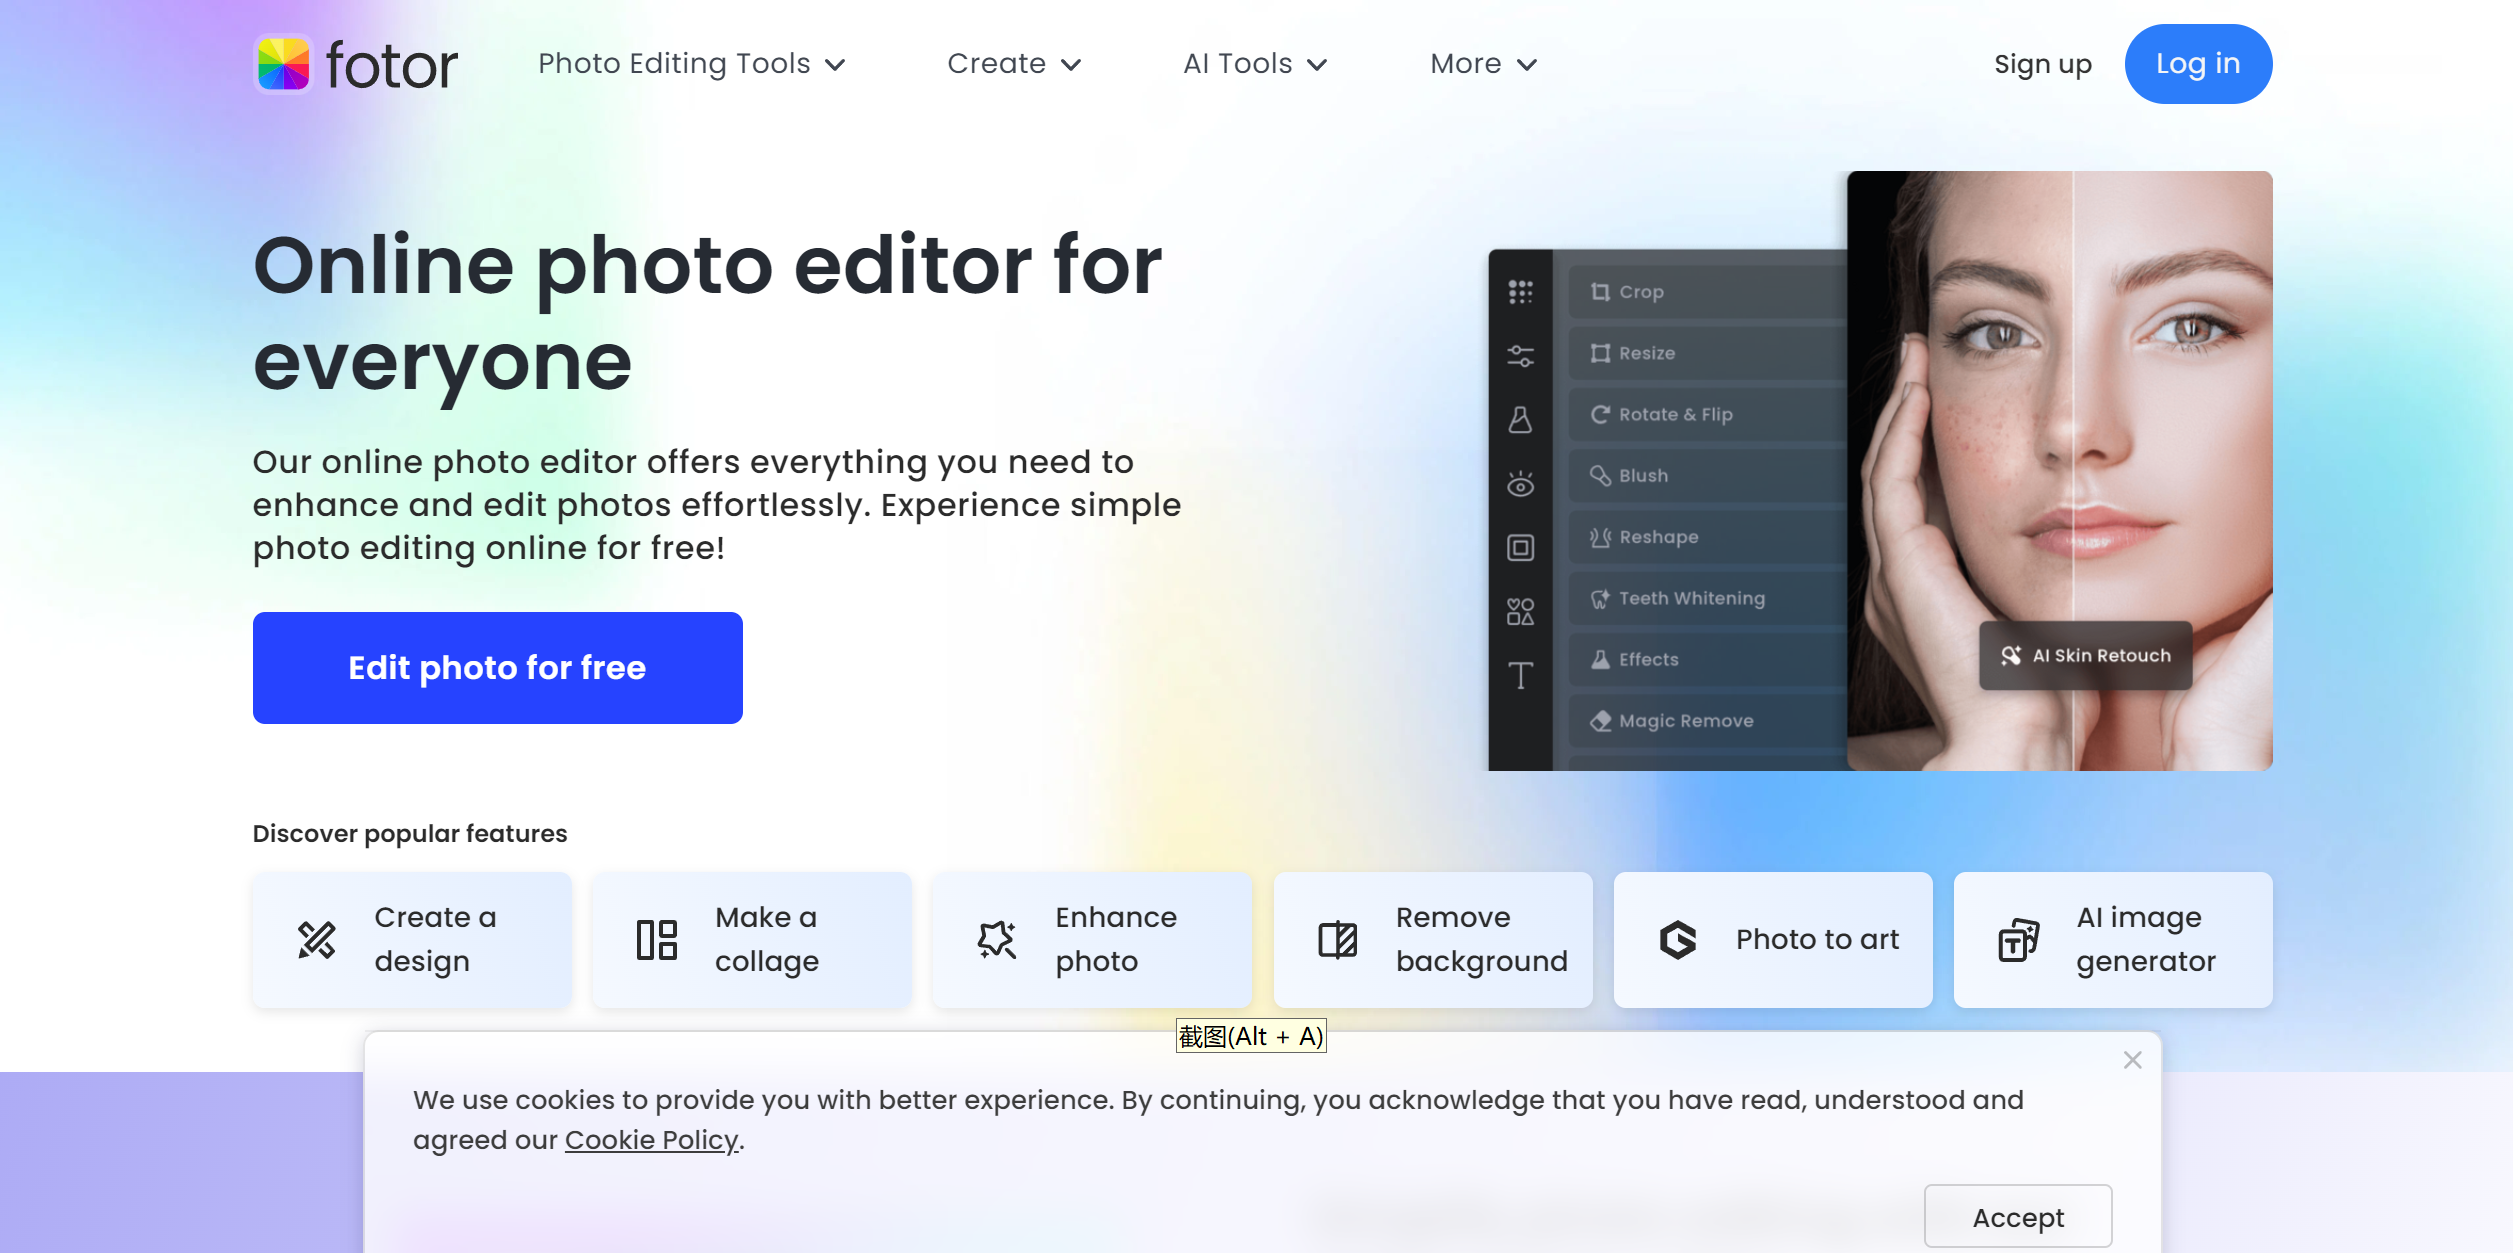The height and width of the screenshot is (1253, 2513).
Task: Click the Reshape tool icon
Action: (1601, 535)
